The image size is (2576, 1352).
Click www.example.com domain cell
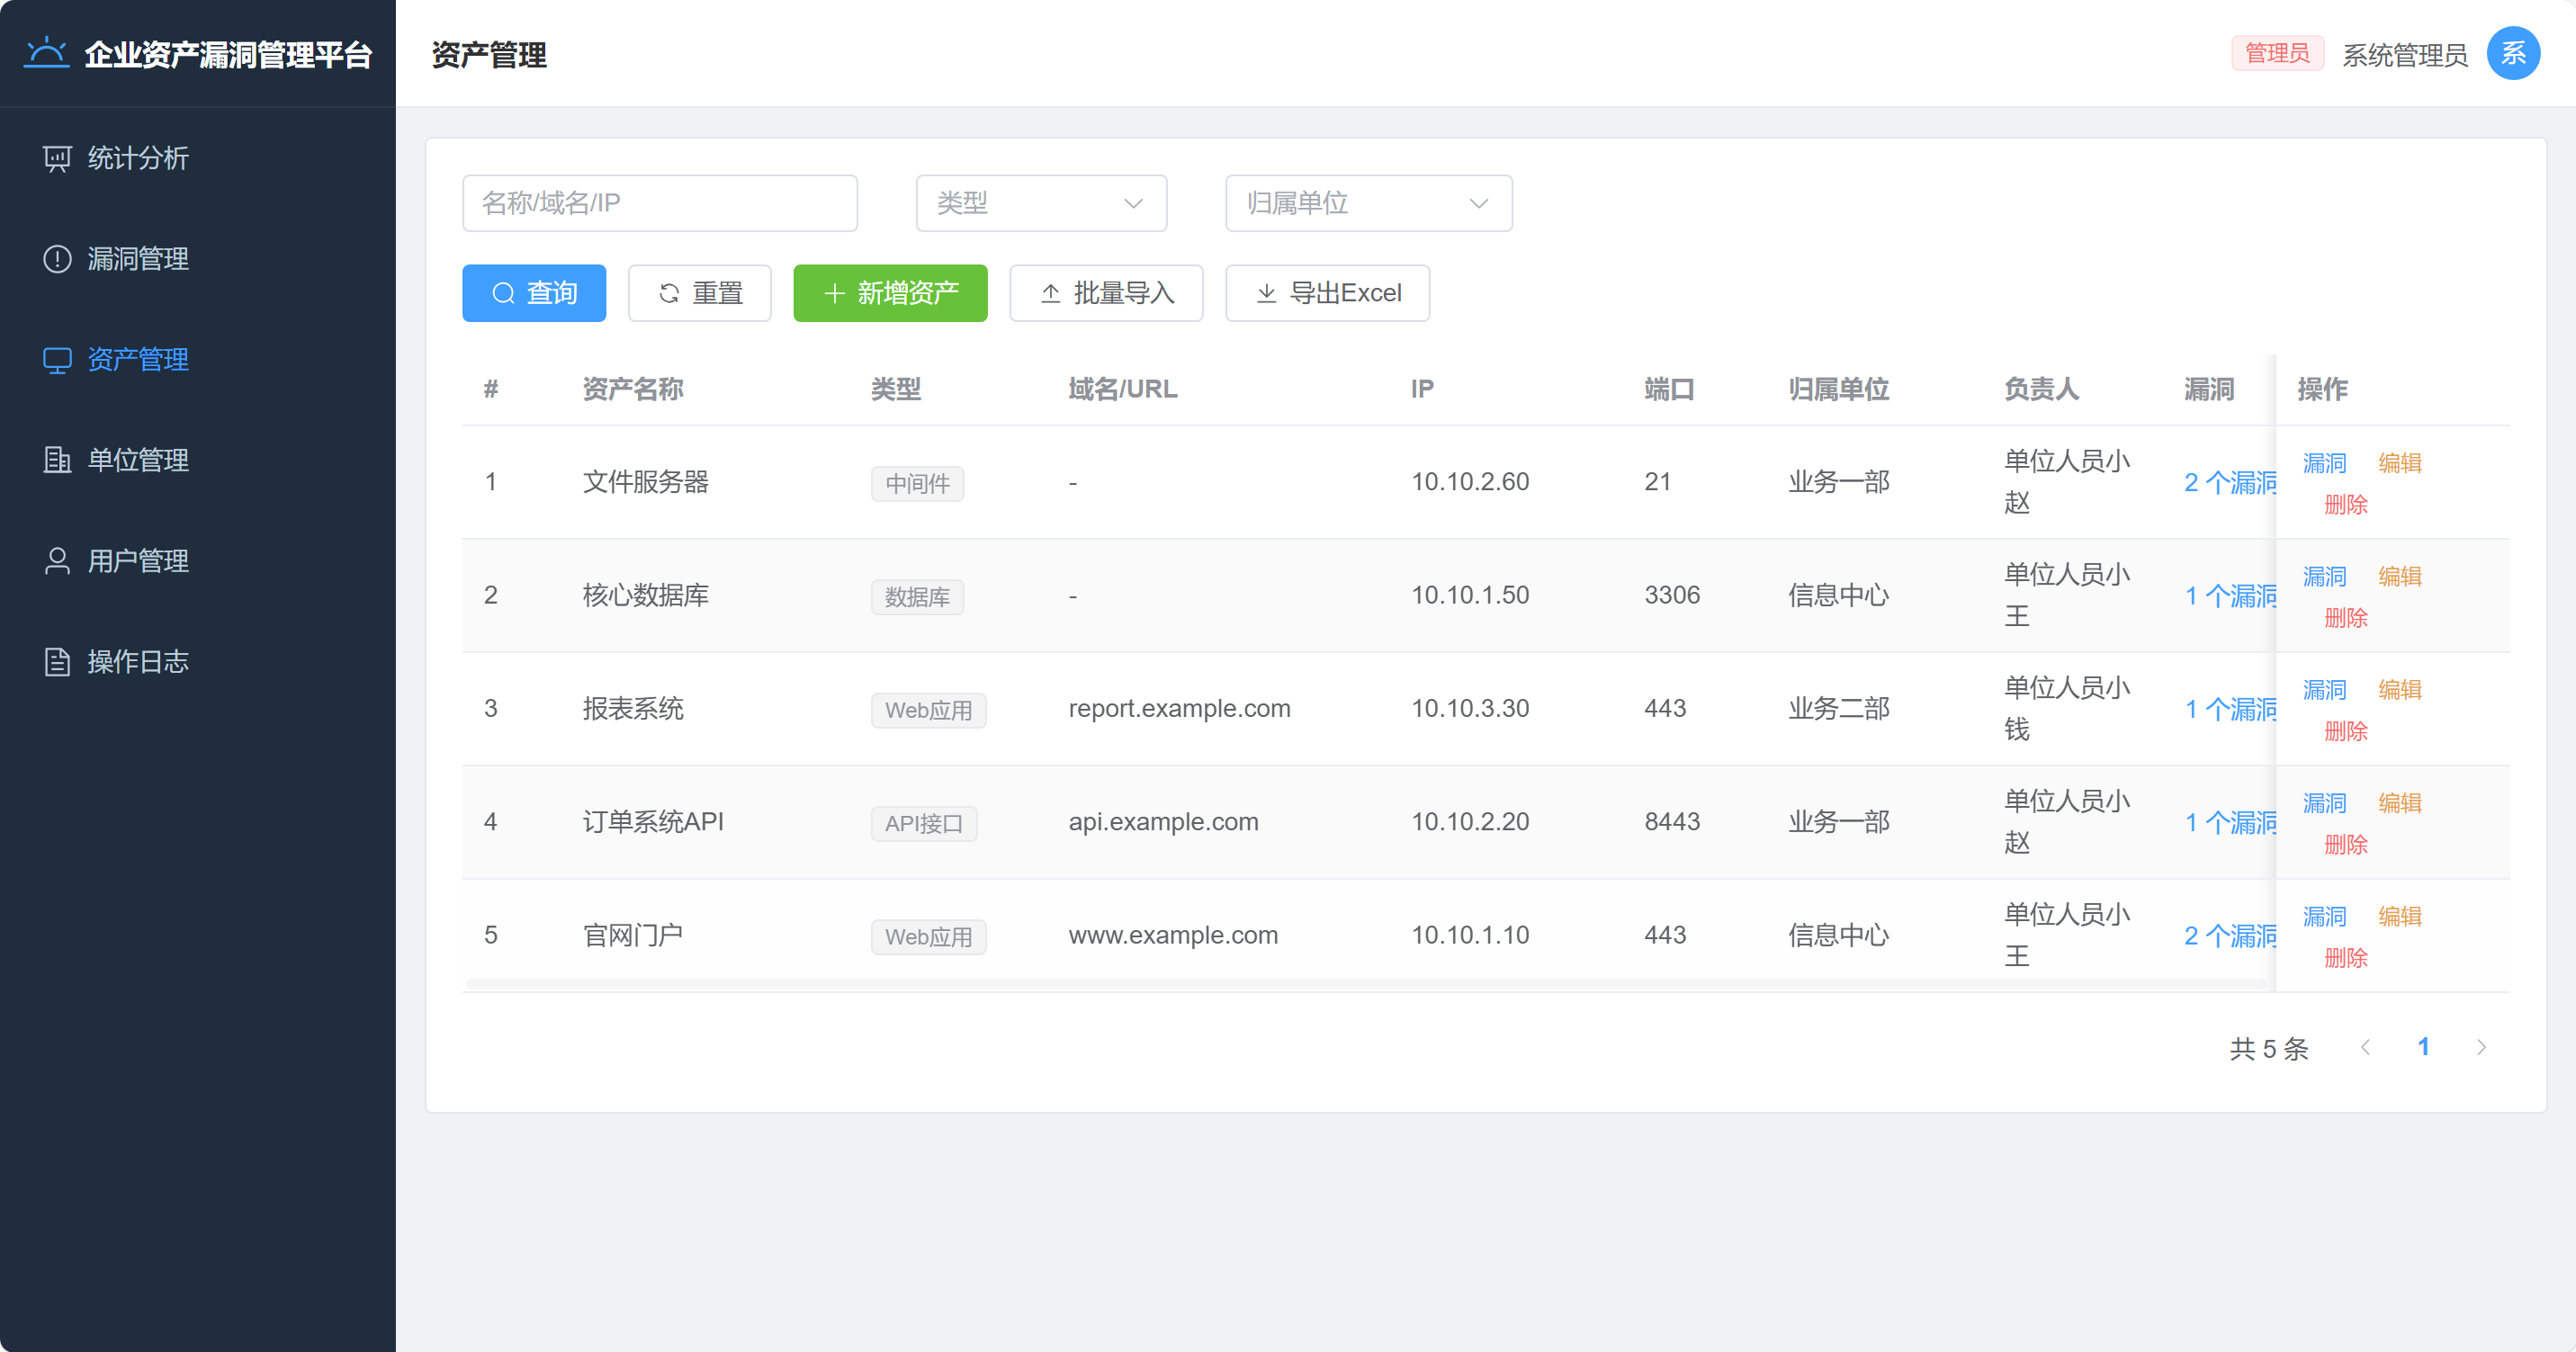(x=1173, y=935)
